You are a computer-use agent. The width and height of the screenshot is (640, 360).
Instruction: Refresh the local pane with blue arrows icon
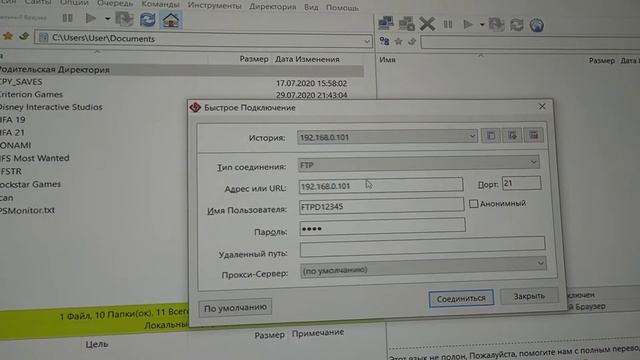point(147,20)
